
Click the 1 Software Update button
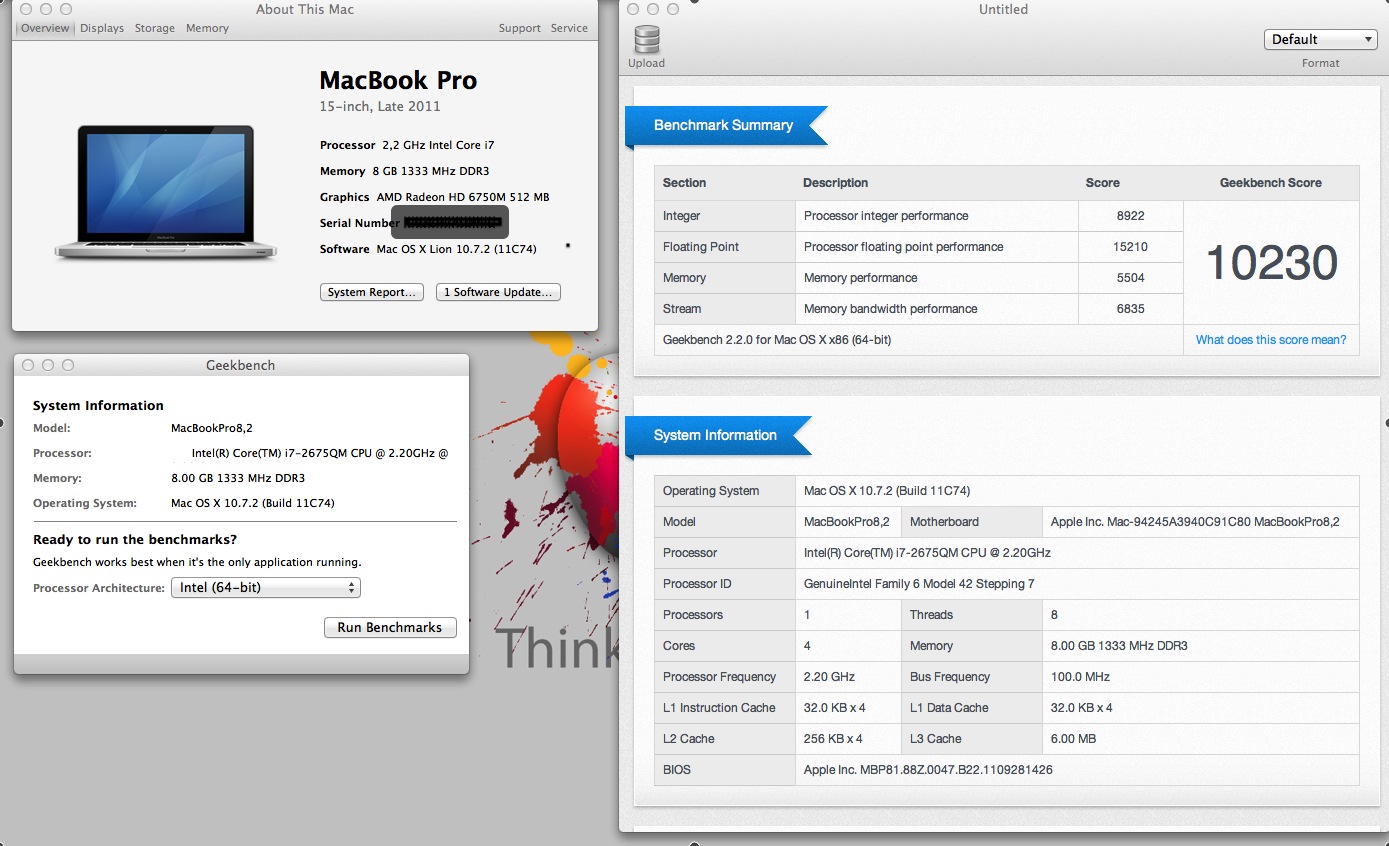[498, 292]
